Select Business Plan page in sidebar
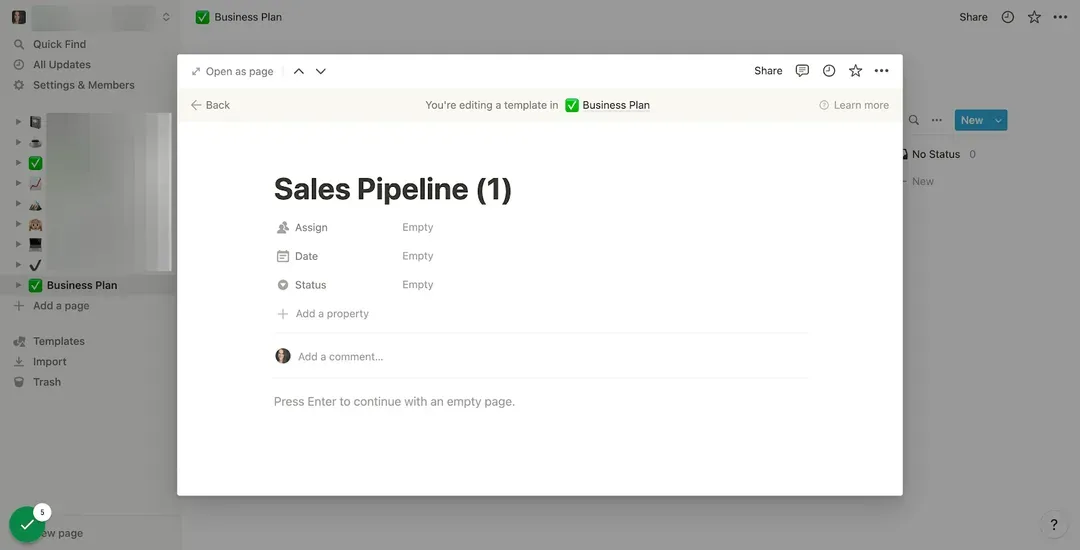Image resolution: width=1080 pixels, height=550 pixels. (x=81, y=285)
